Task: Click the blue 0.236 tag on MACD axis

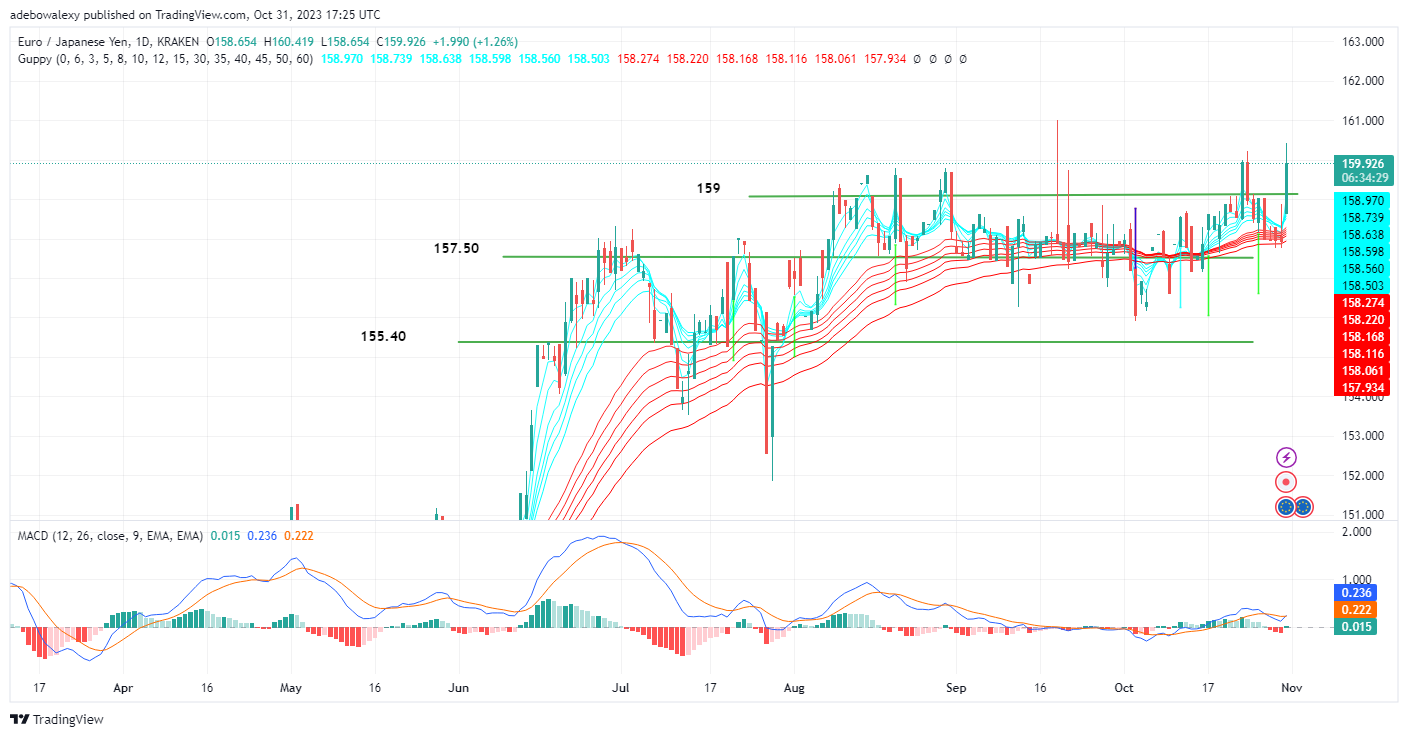Action: (x=1356, y=592)
